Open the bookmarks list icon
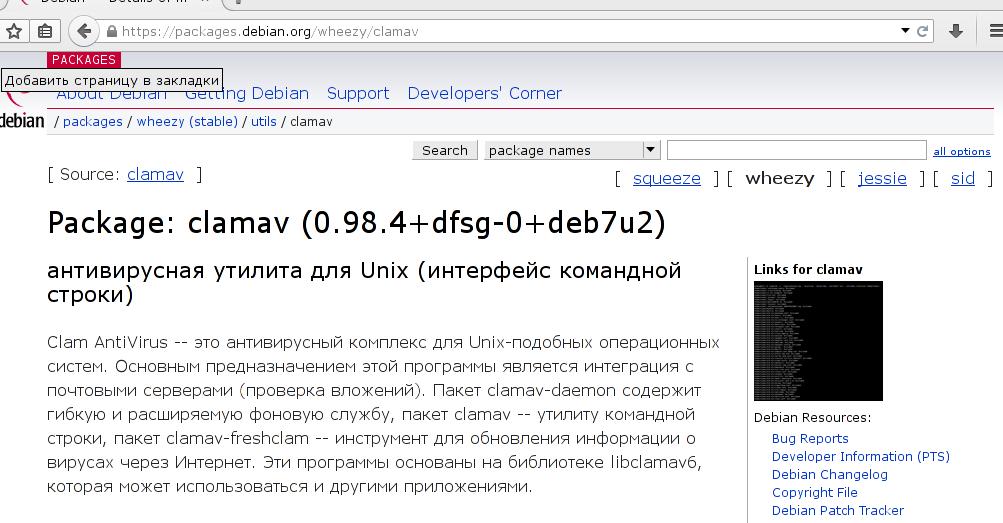 pyautogui.click(x=45, y=31)
